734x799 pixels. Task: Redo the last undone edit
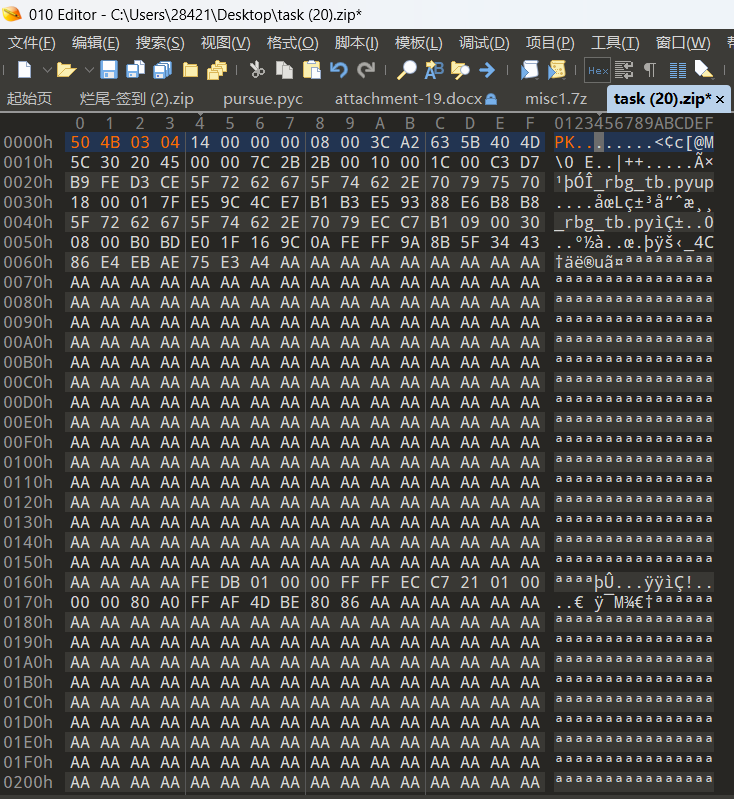[x=366, y=70]
